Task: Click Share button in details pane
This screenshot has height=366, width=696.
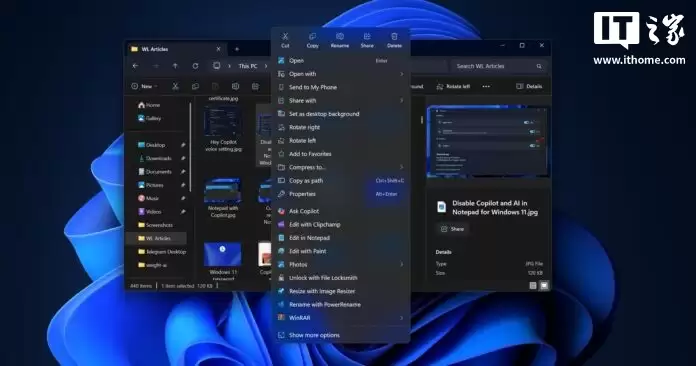Action: click(452, 229)
